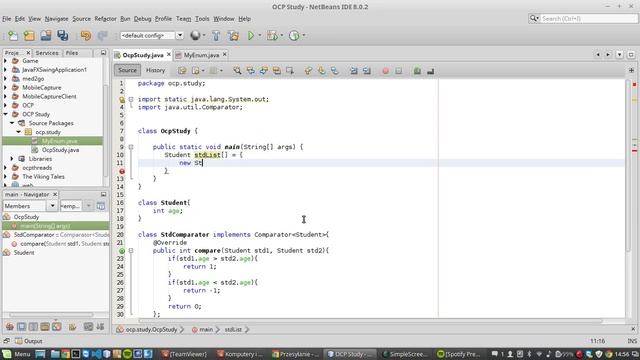The height and width of the screenshot is (360, 640).
Task: Toggle Show Inner Classes in Navigator footer
Action: [x=57, y=327]
